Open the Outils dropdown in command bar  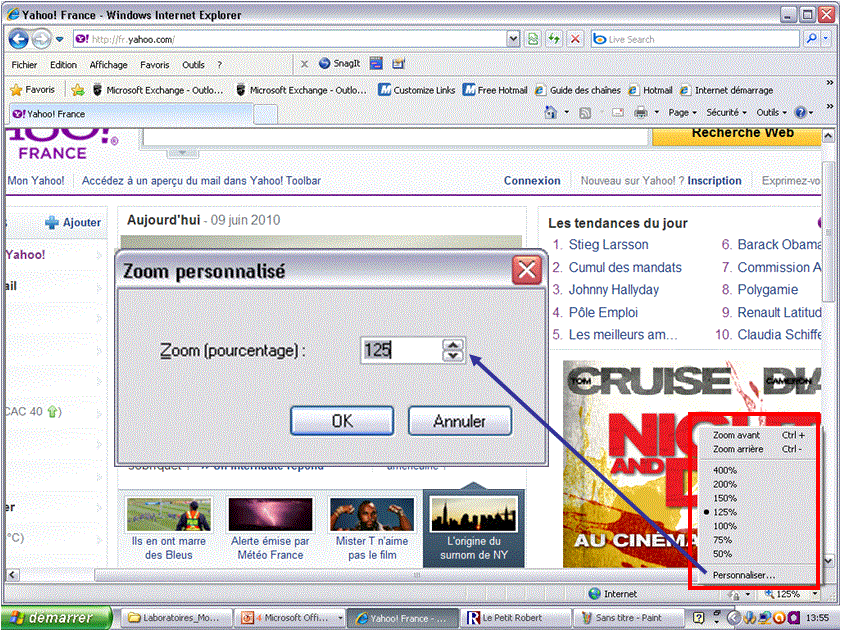[771, 113]
